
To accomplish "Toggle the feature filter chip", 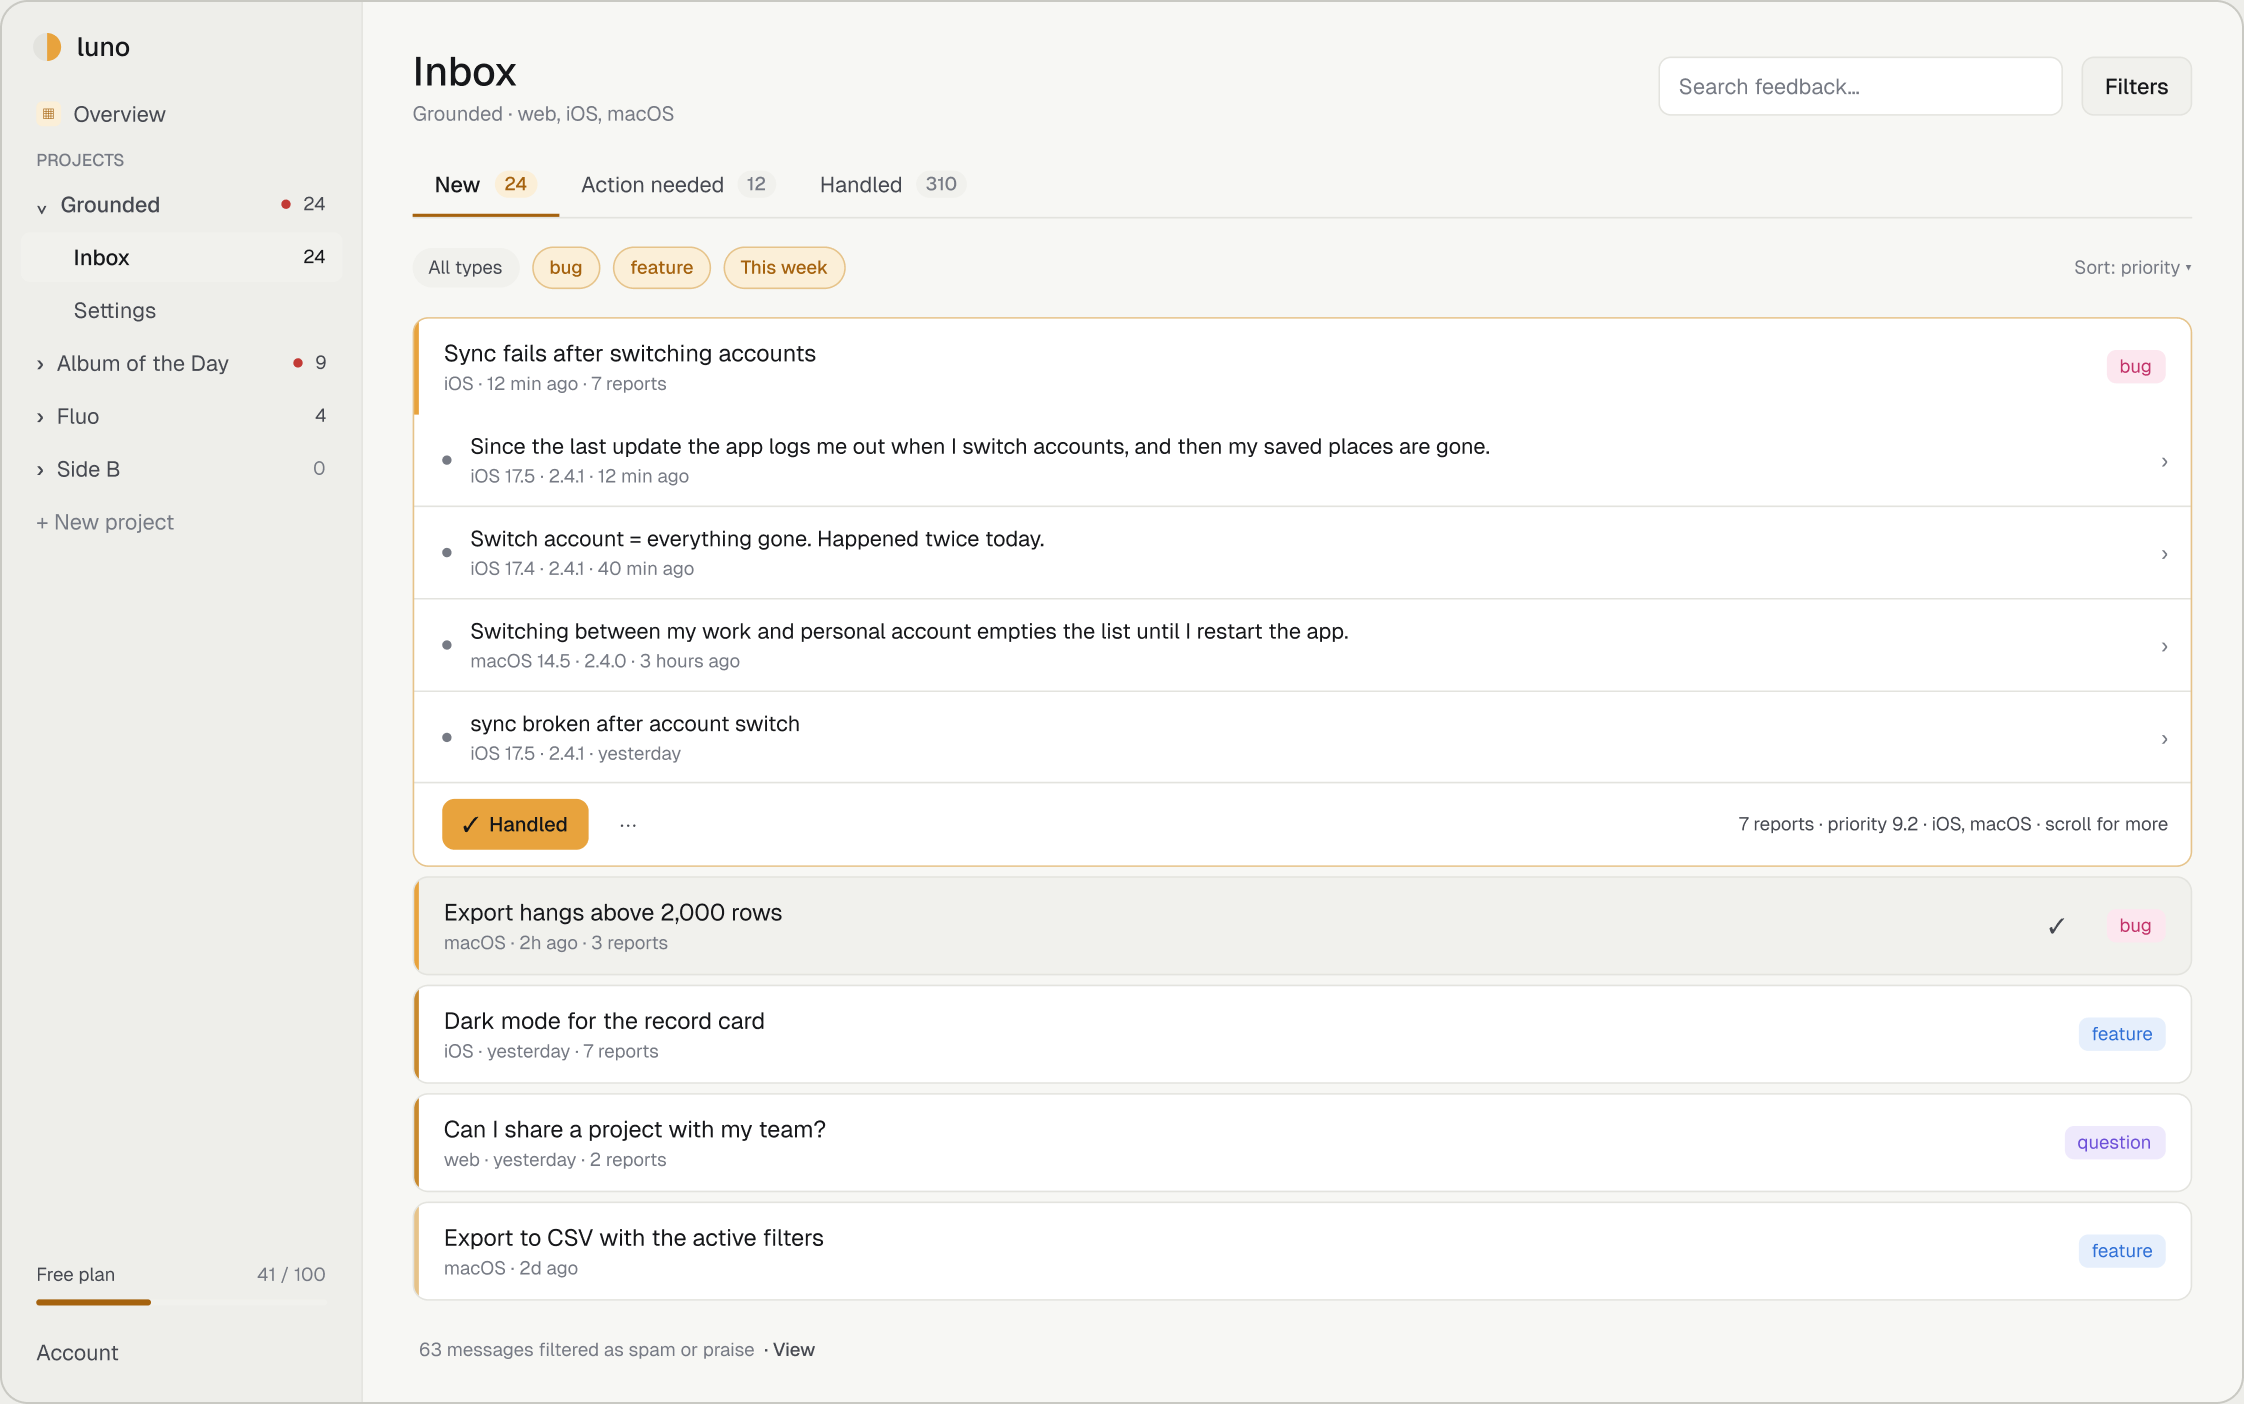I will tap(661, 268).
